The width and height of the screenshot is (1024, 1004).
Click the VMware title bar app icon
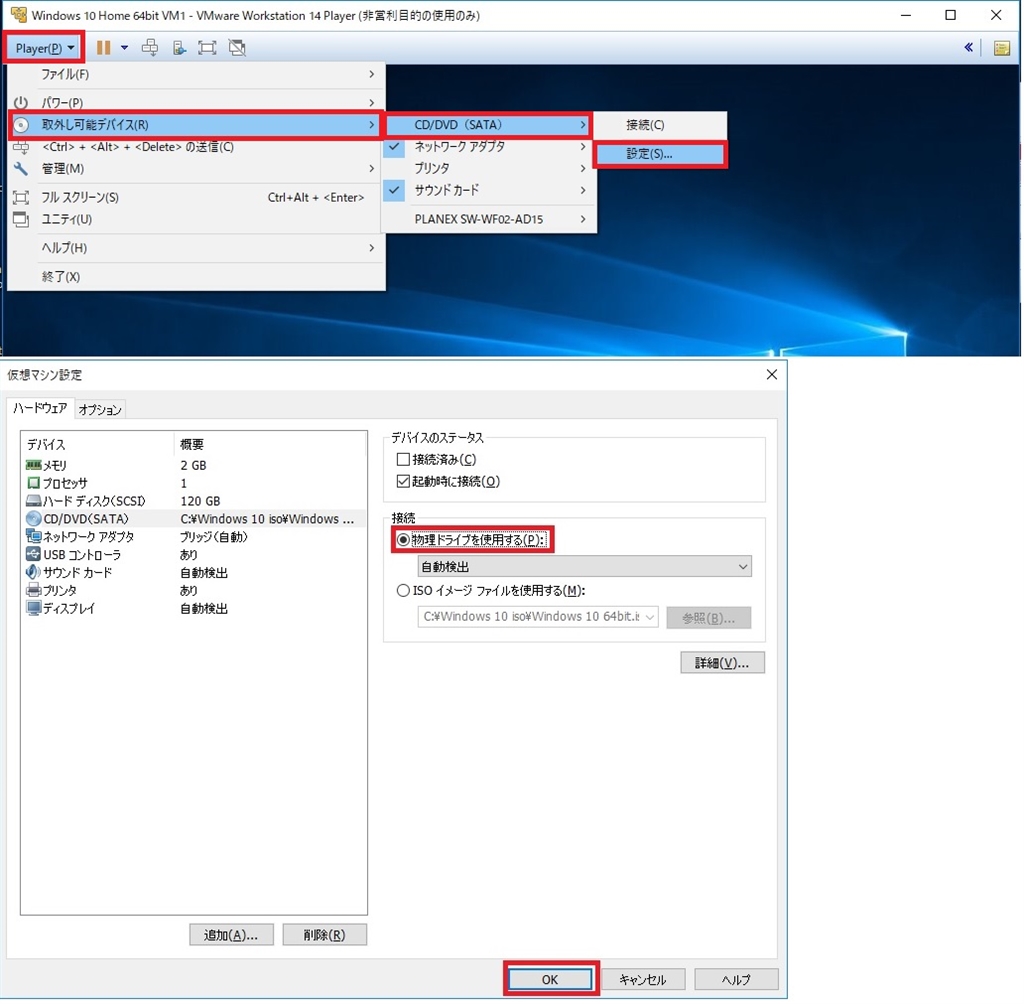[18, 14]
